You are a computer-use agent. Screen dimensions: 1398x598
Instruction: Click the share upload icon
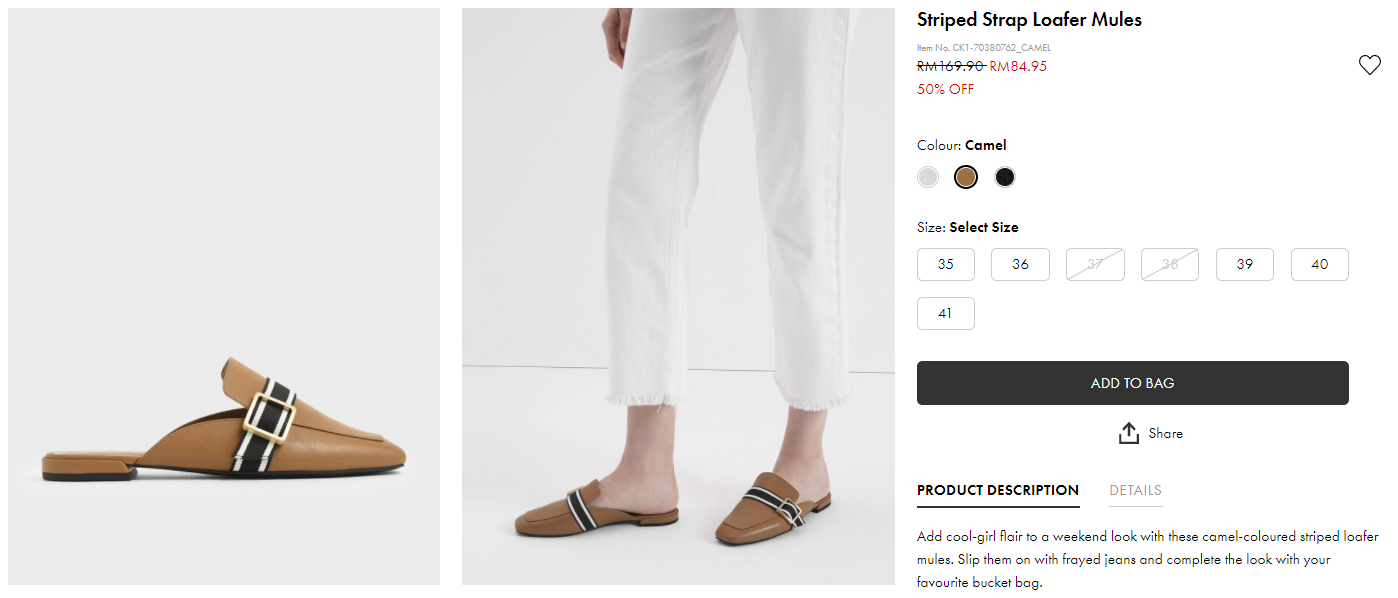tap(1129, 433)
